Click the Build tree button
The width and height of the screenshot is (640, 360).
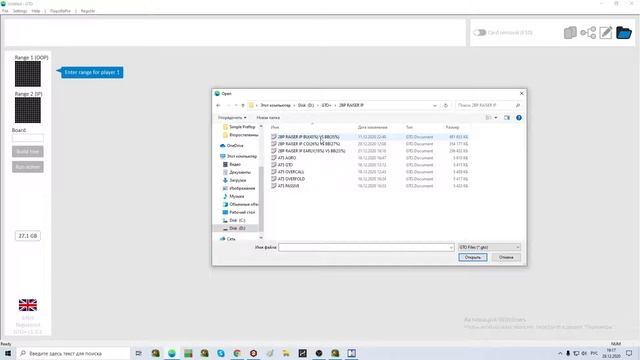(x=28, y=152)
